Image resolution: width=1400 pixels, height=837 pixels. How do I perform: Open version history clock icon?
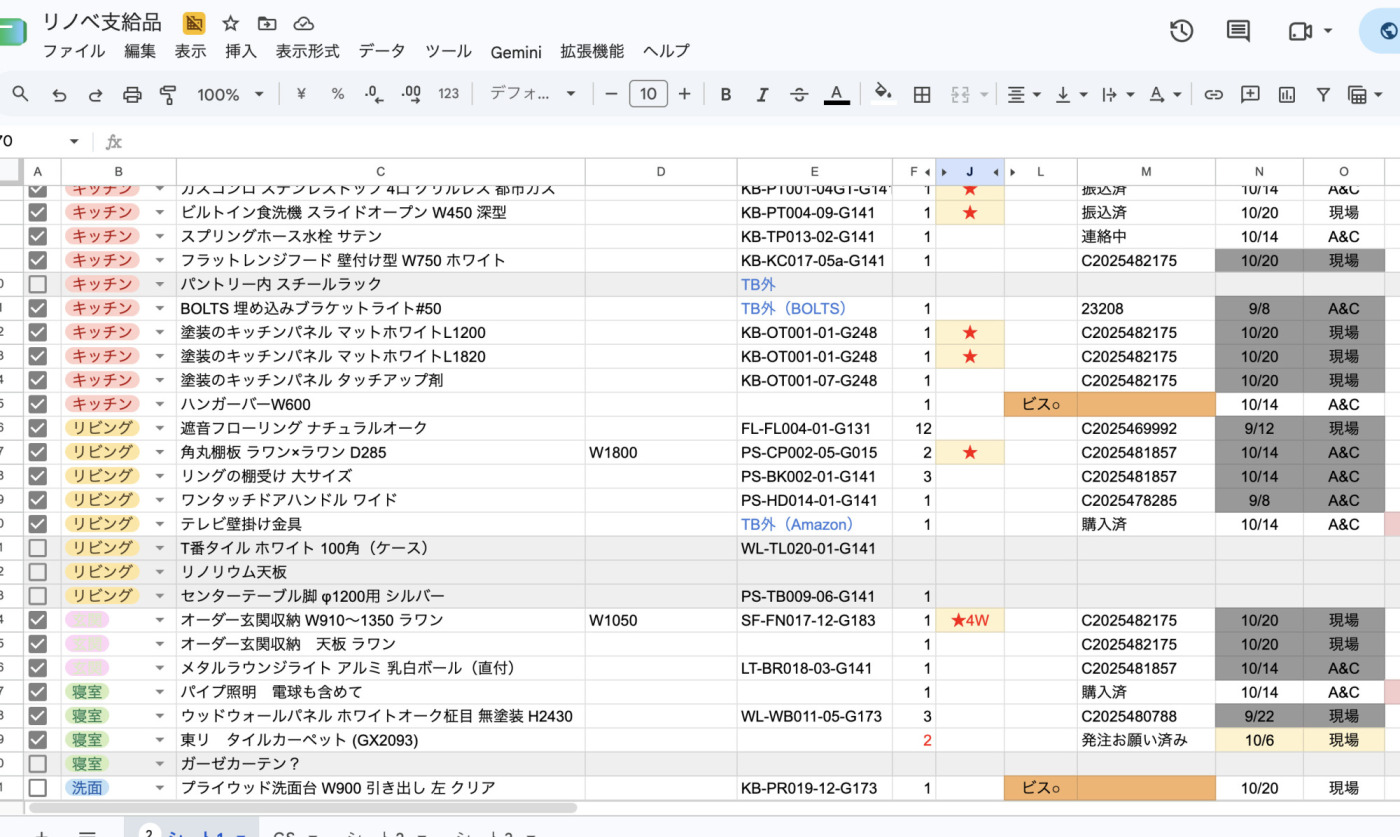pyautogui.click(x=1181, y=31)
